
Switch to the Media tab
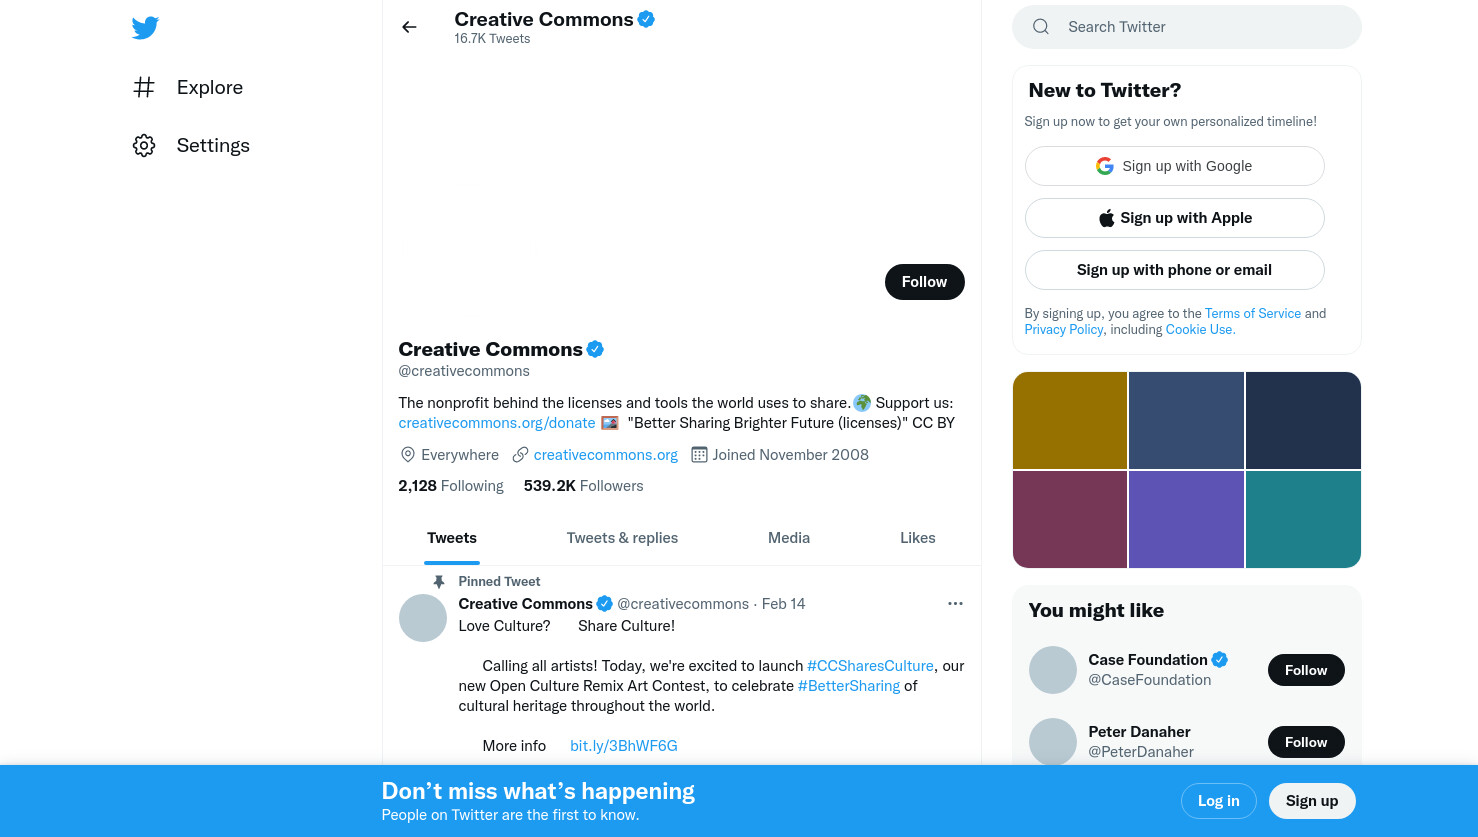click(x=789, y=538)
